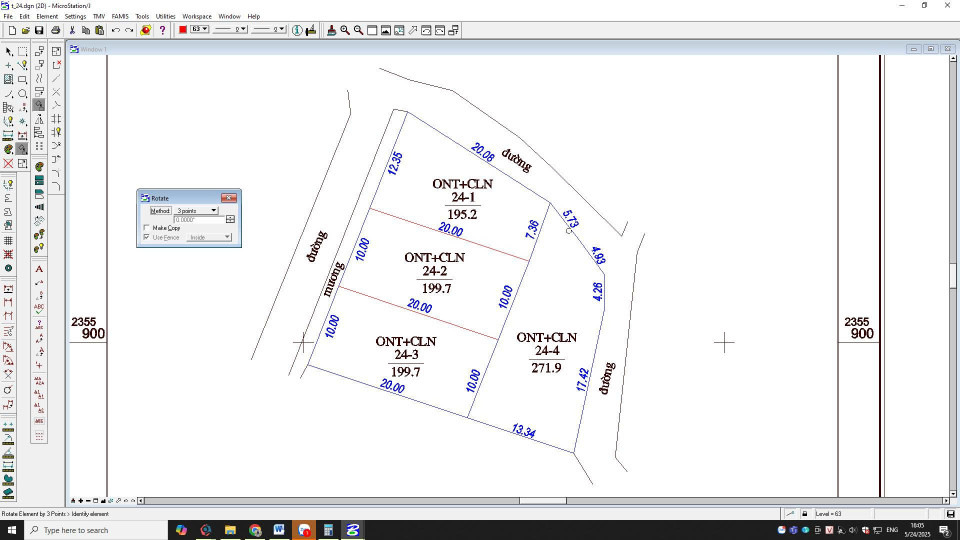960x540 pixels.
Task: Zoom out with the magnifier minus icon
Action: click(x=359, y=31)
